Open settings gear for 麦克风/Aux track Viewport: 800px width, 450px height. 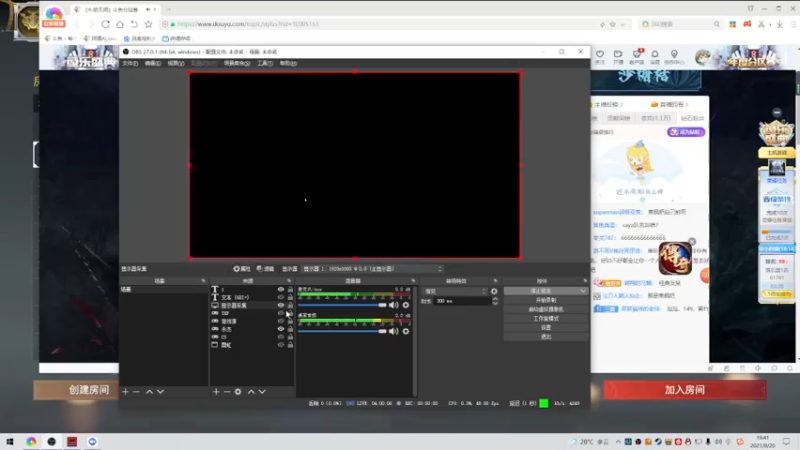[x=406, y=305]
